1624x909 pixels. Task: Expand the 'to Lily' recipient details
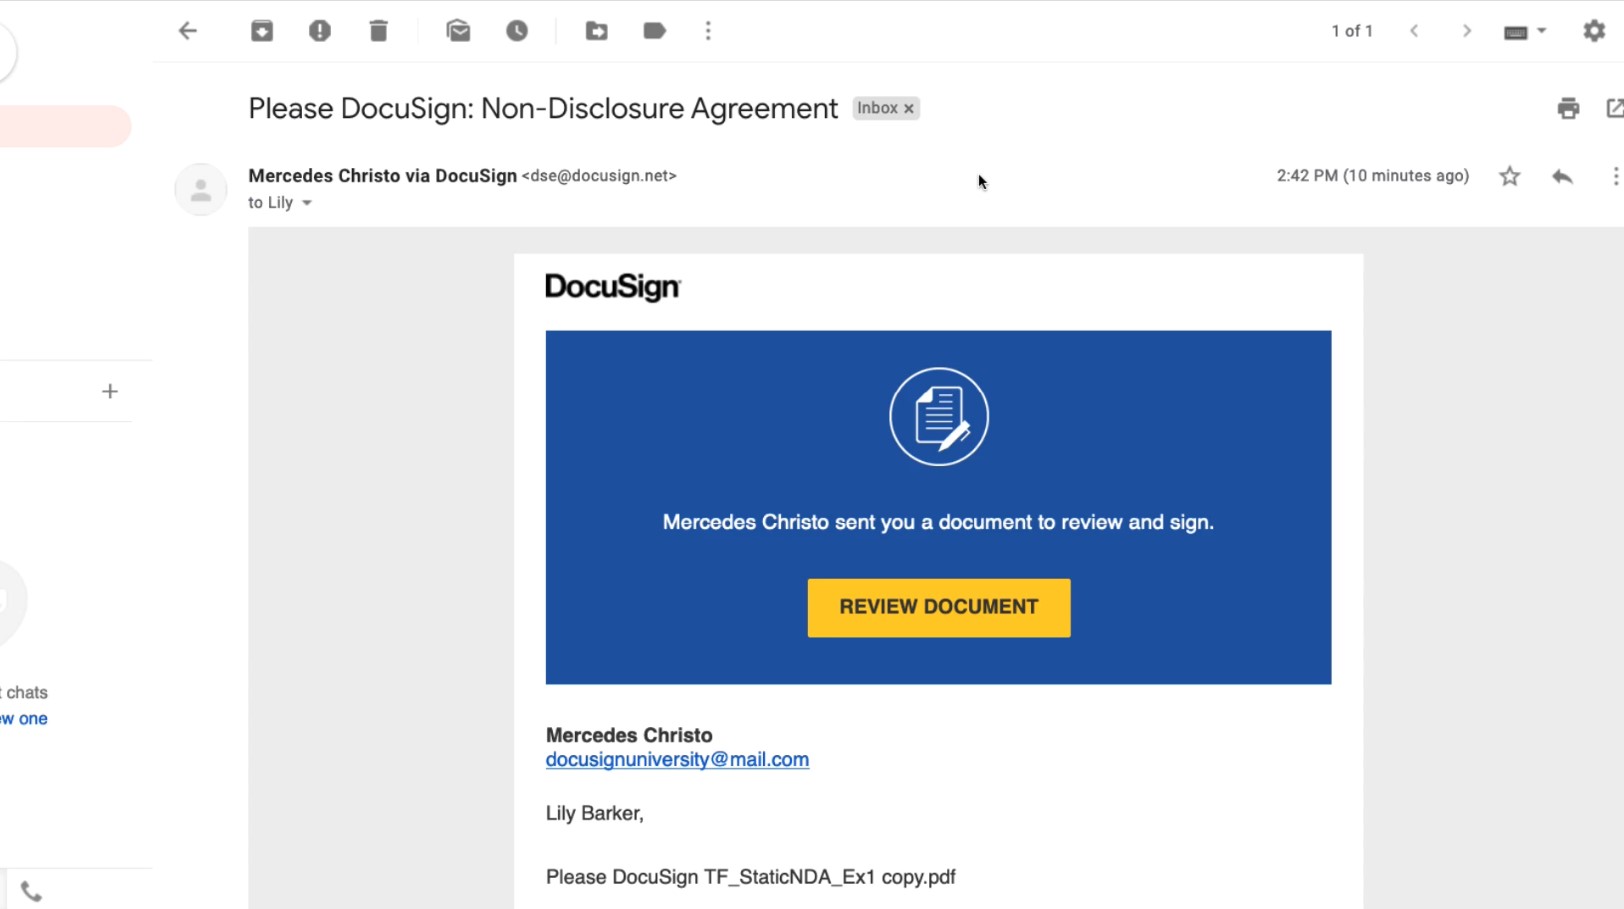307,203
